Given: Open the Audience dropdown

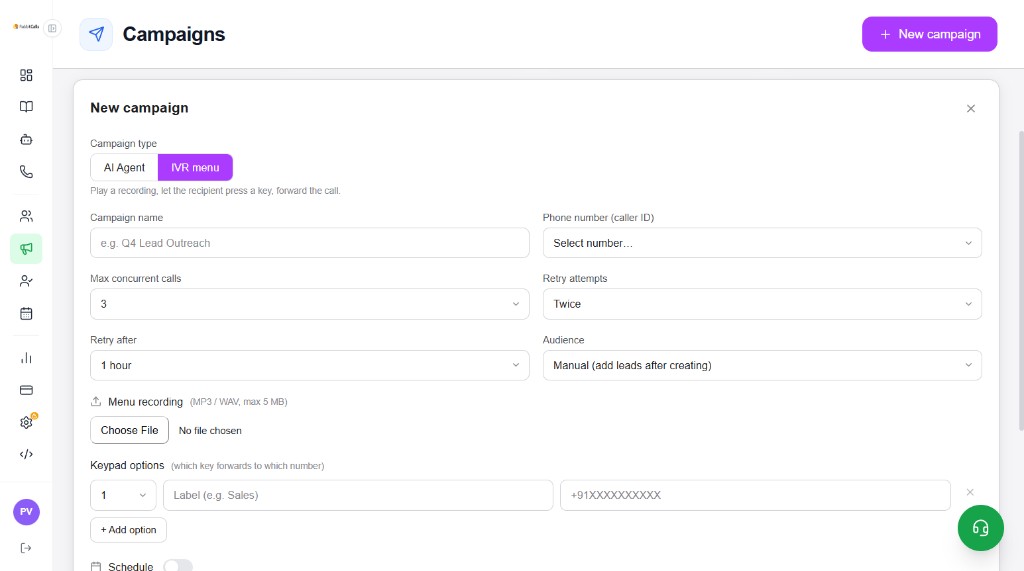Looking at the screenshot, I should 761,365.
